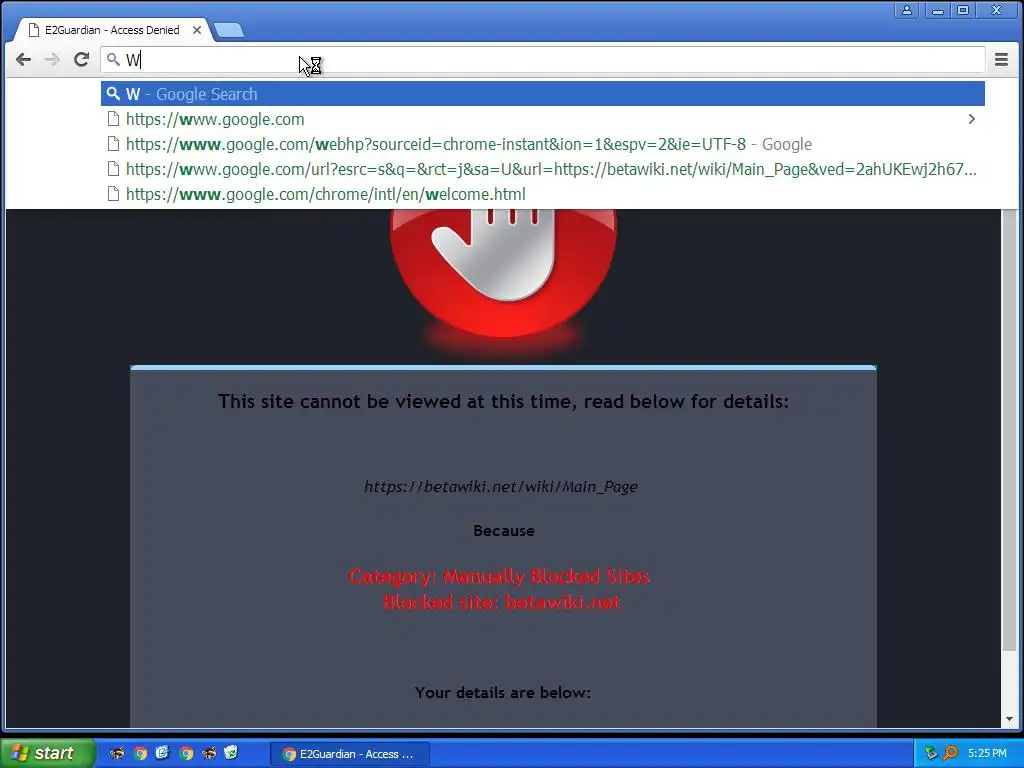This screenshot has width=1024, height=768.
Task: Choose the 'W - Google Search' suggestion
Action: point(543,94)
